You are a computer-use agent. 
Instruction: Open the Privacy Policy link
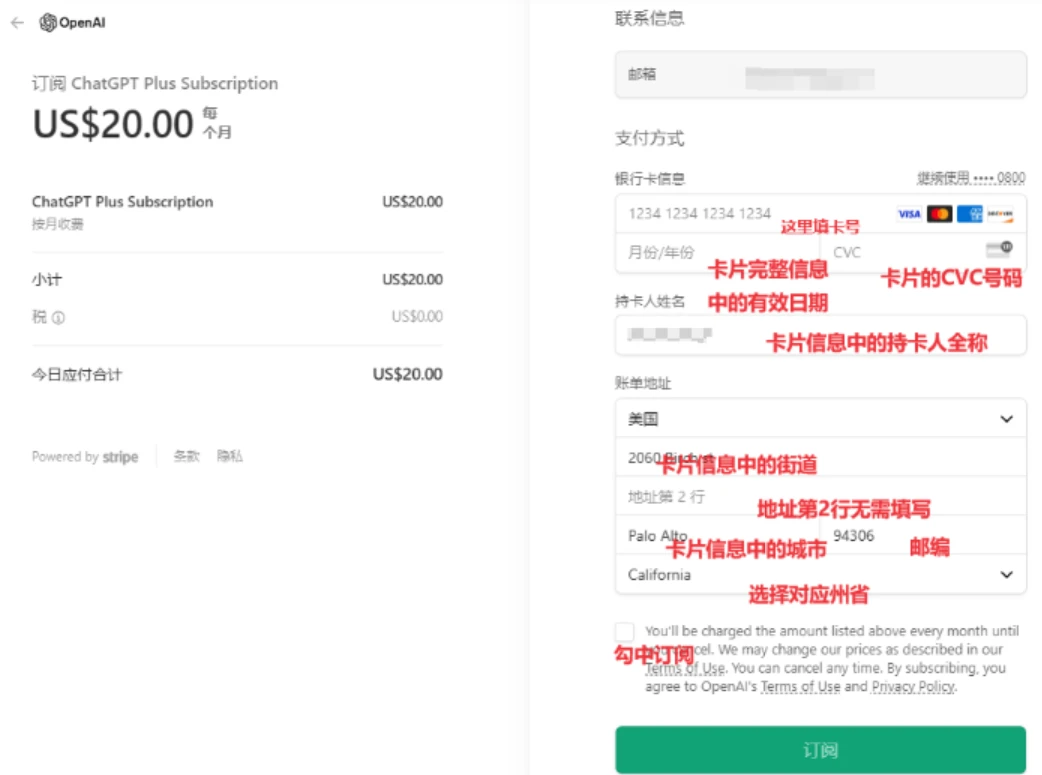(x=912, y=687)
